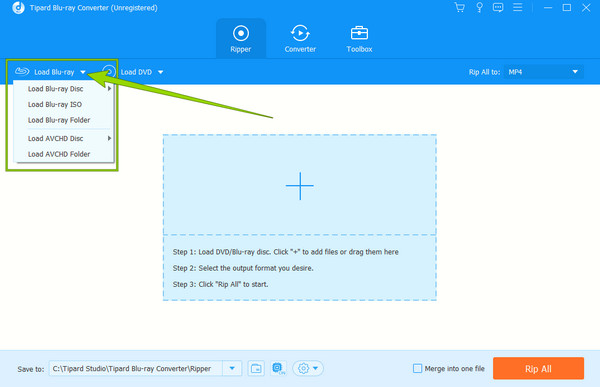Click the Step 3 instruction text
Image resolution: width=600 pixels, height=387 pixels.
pyautogui.click(x=220, y=284)
